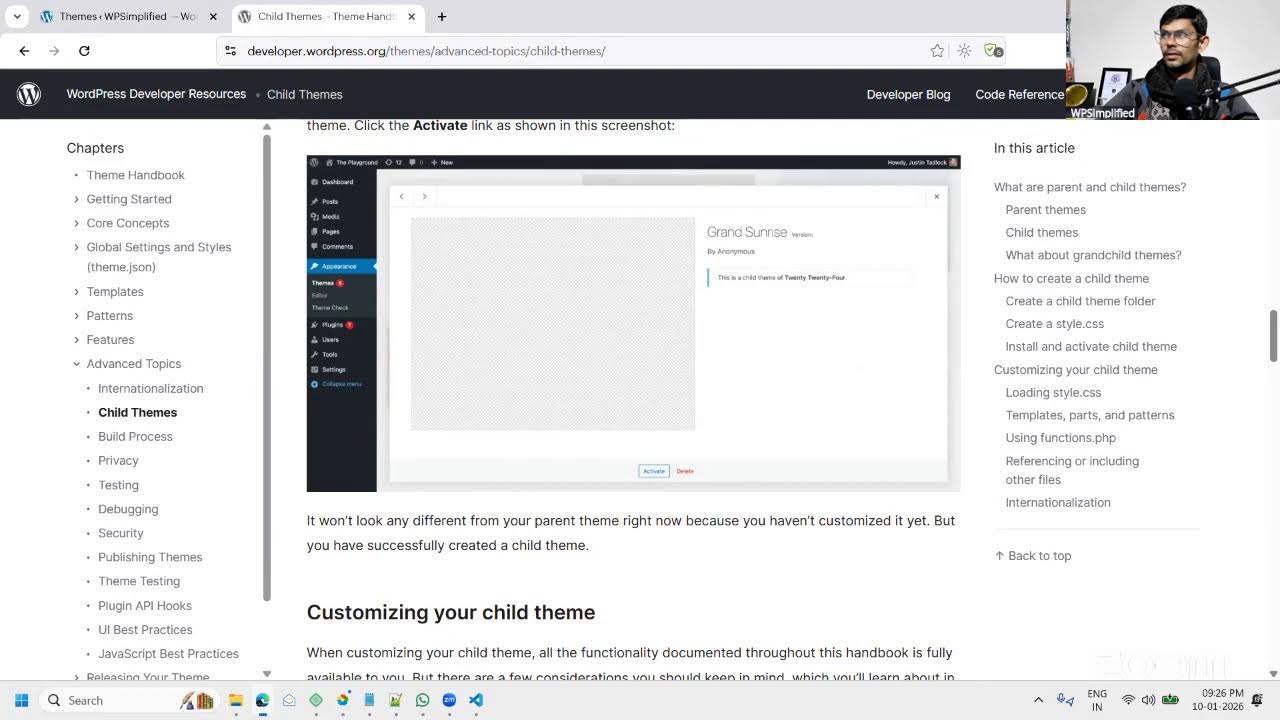Open JavaScript Best Practices chapter
This screenshot has height=720, width=1280.
pos(168,654)
